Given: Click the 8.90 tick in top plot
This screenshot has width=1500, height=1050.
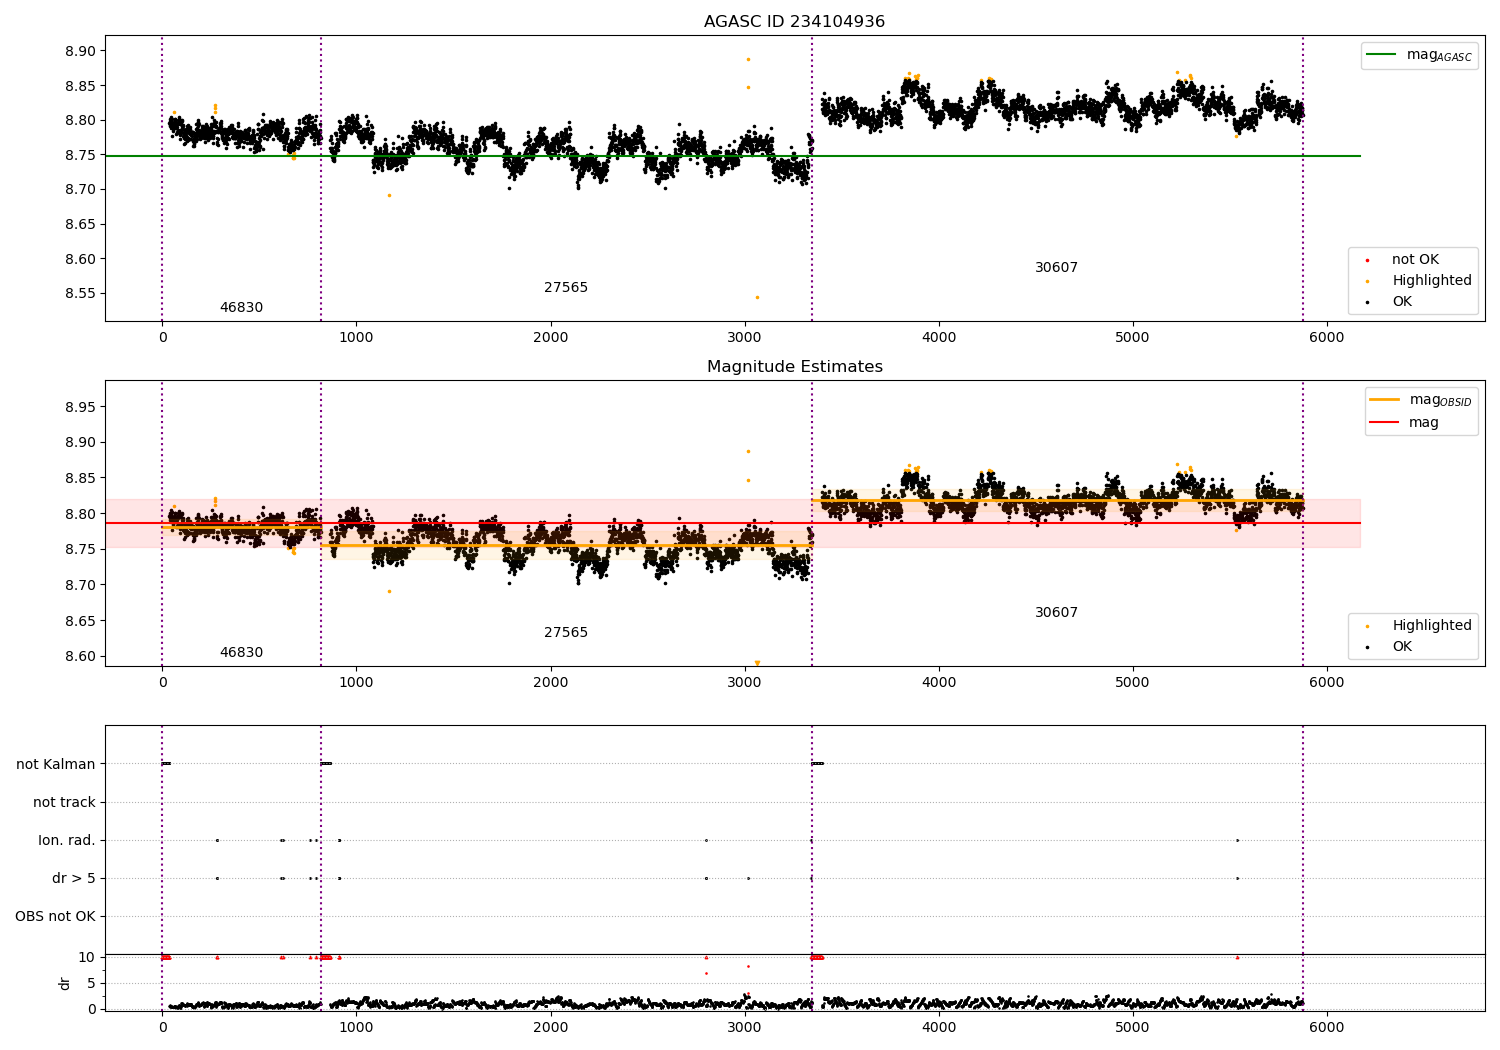Looking at the screenshot, I should pos(79,52).
